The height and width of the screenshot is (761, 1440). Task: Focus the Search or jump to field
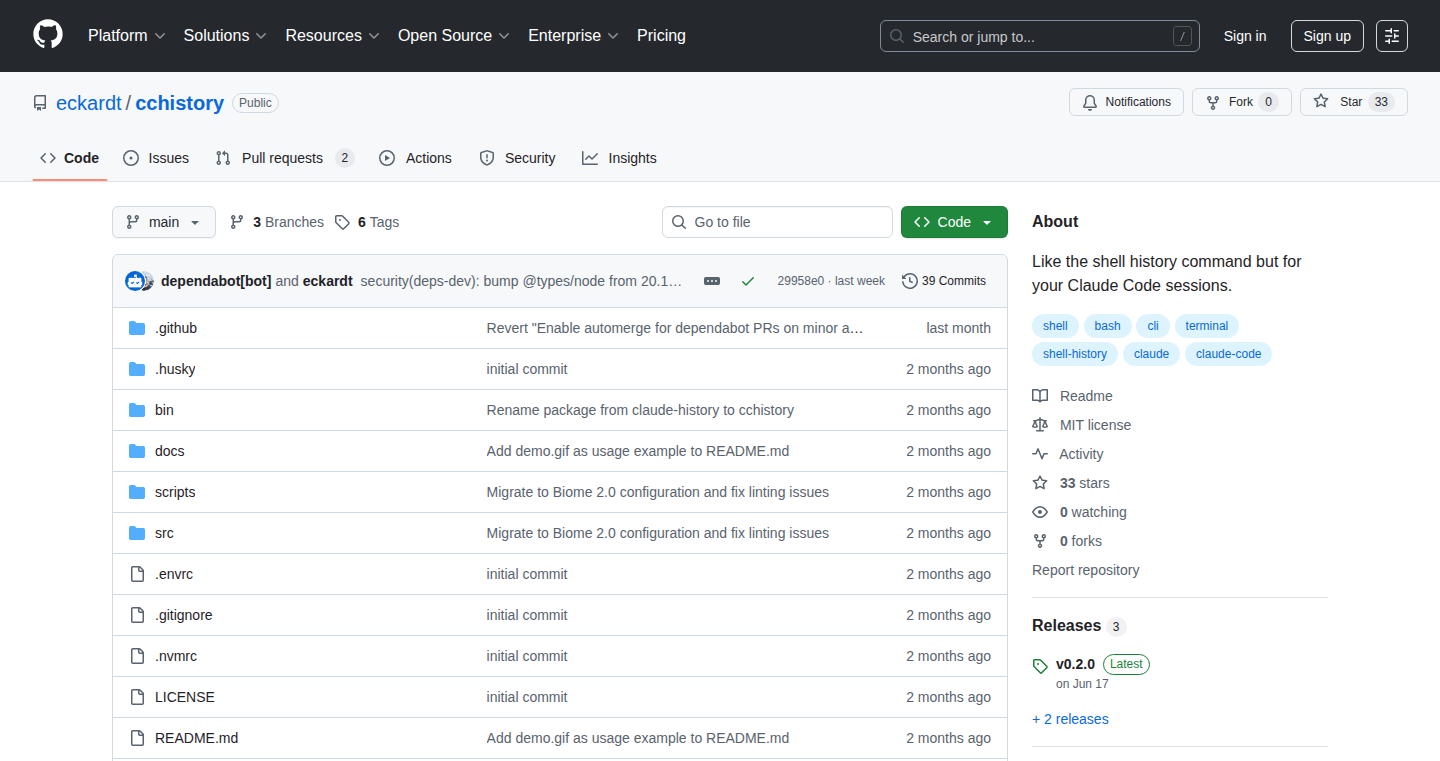(x=1039, y=36)
